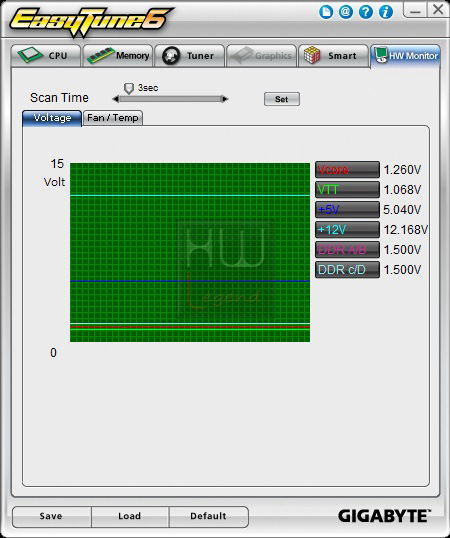450x538 pixels.
Task: Click the info "i" icon
Action: 386,12
